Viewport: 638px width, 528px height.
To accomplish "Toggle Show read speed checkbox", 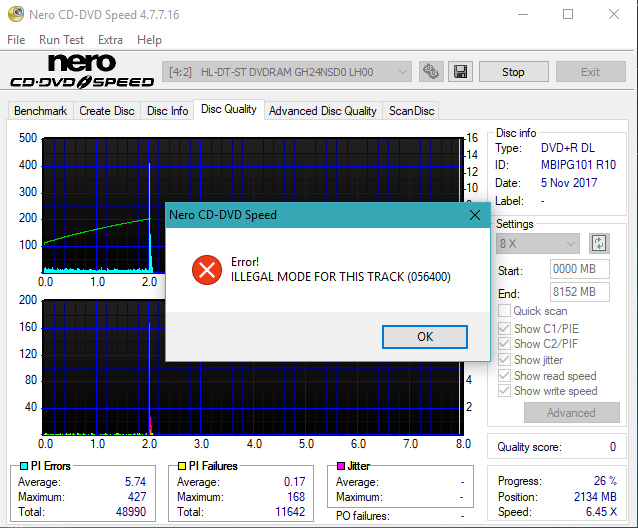I will pyautogui.click(x=504, y=375).
